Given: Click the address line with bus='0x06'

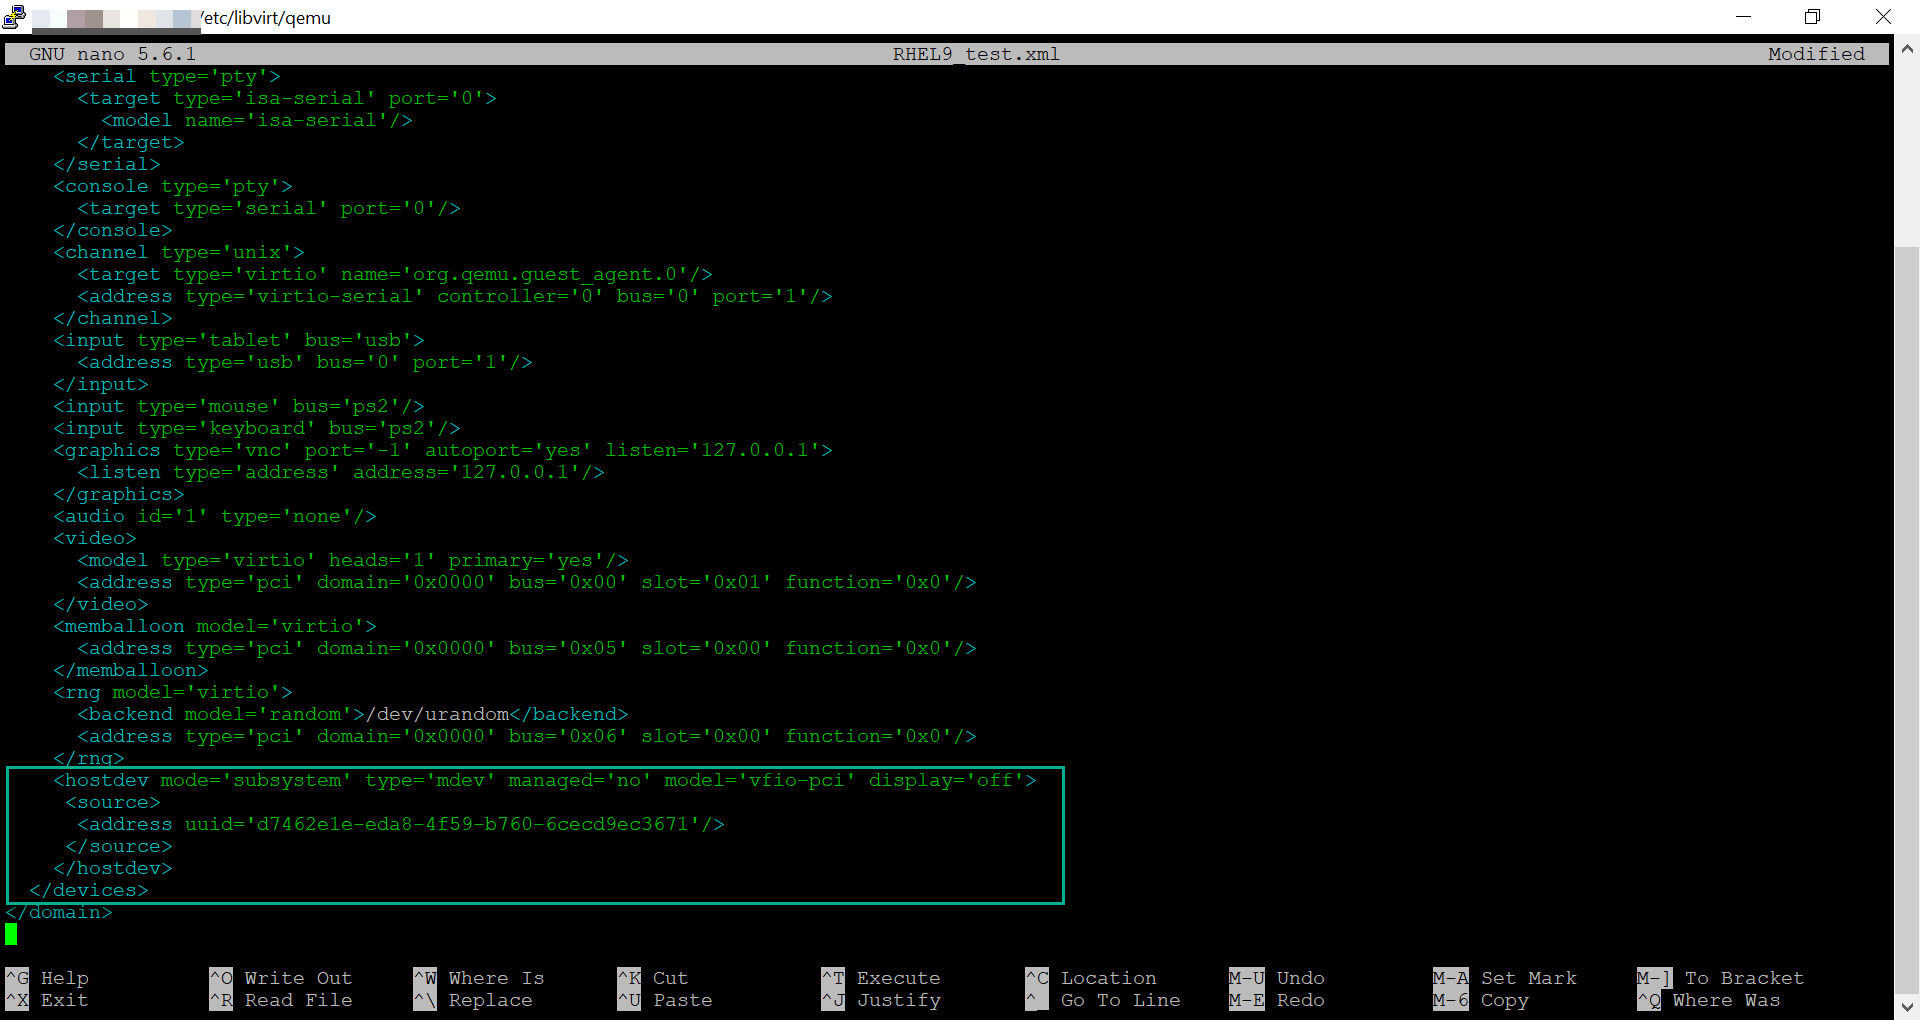Looking at the screenshot, I should [x=527, y=736].
